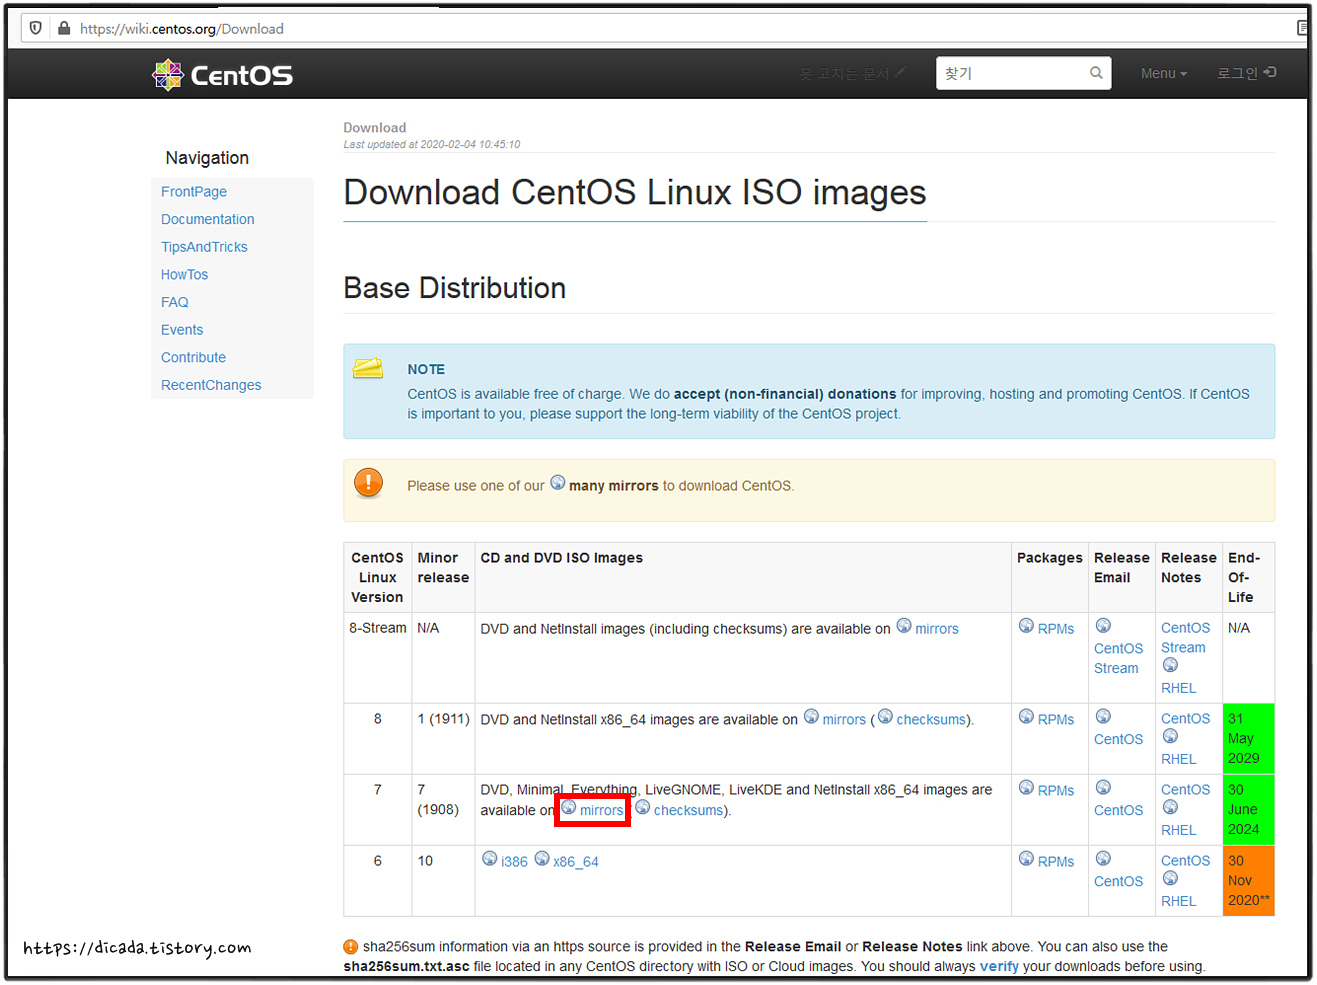Viewport: 1317px width, 985px height.
Task: Open RPMs link in version 6 row
Action: 1056,862
